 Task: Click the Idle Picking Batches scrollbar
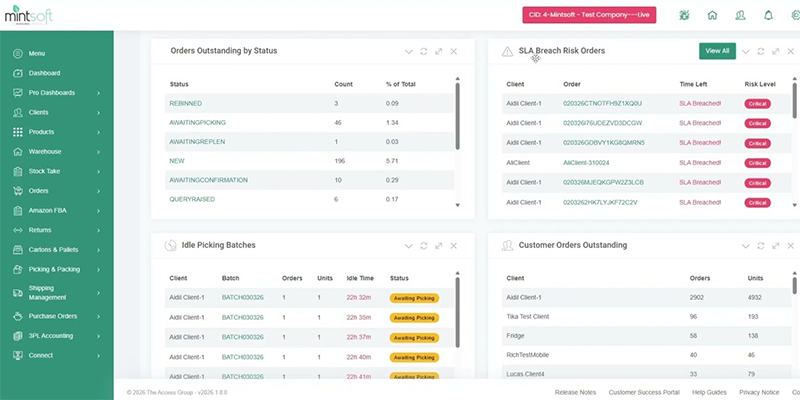click(x=457, y=312)
